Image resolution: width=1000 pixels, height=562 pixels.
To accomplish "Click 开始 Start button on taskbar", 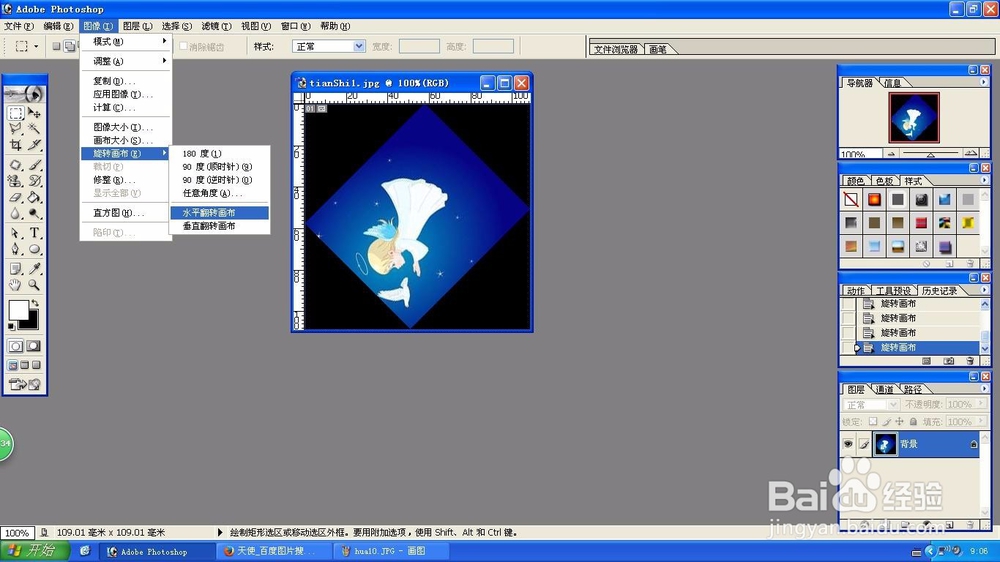I will tap(36, 551).
